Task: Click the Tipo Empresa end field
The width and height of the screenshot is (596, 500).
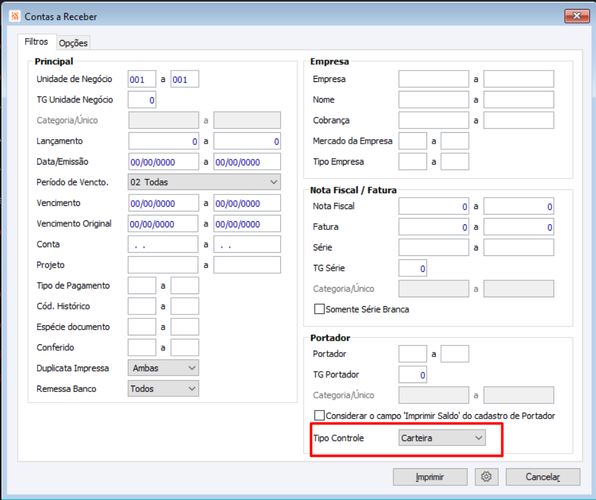Action: coord(455,162)
